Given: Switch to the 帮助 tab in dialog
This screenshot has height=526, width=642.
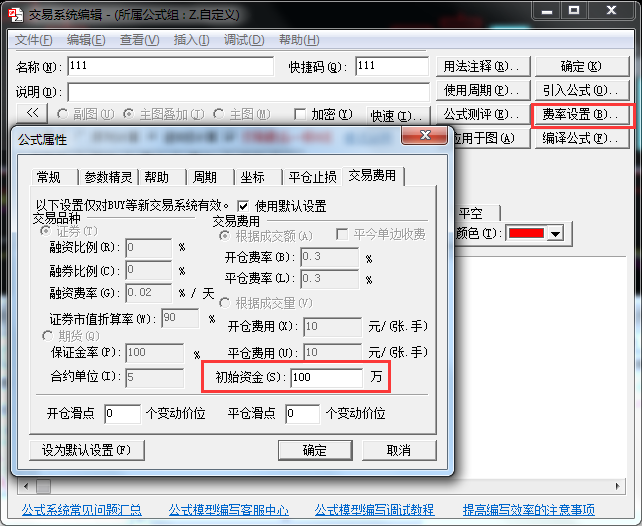Looking at the screenshot, I should click(162, 177).
